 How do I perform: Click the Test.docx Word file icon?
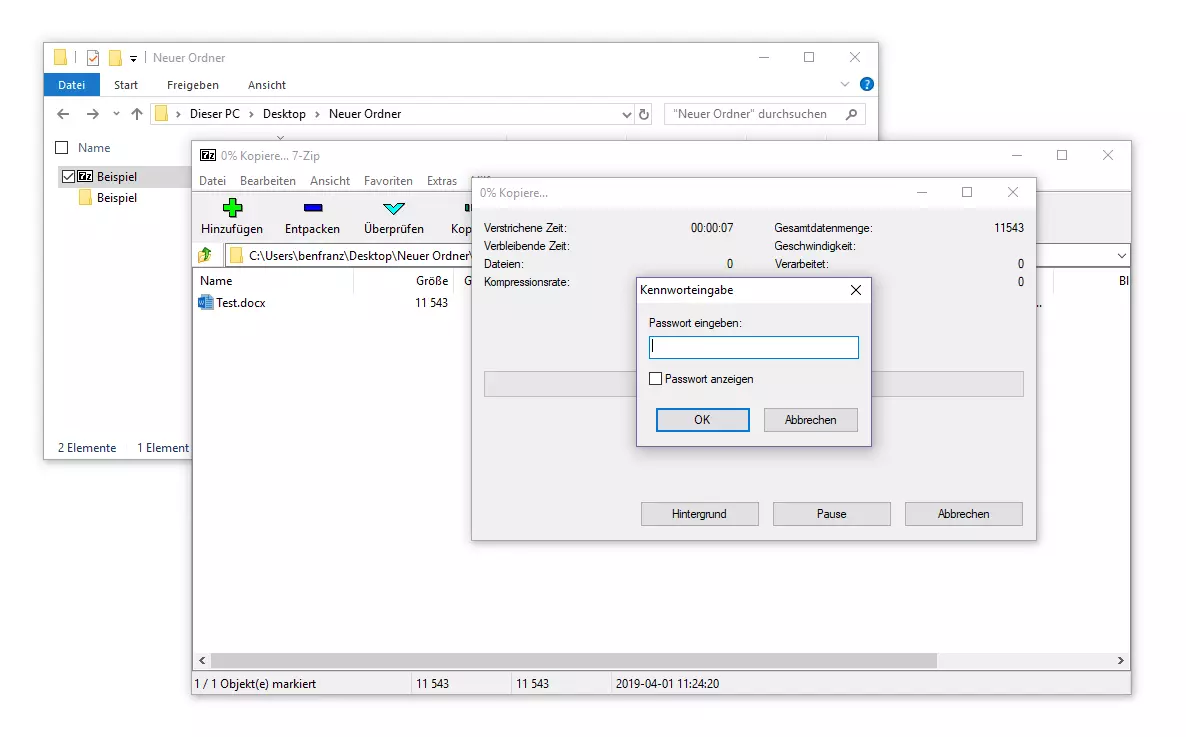pyautogui.click(x=206, y=303)
